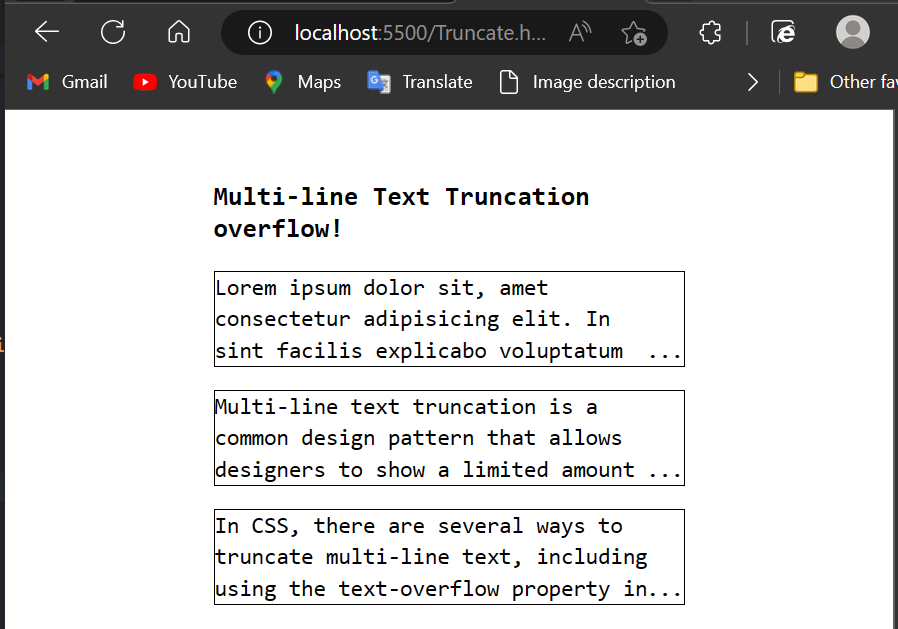Viewport: 898px width, 629px height.
Task: Click the Internet Explorer mode icon
Action: [784, 33]
